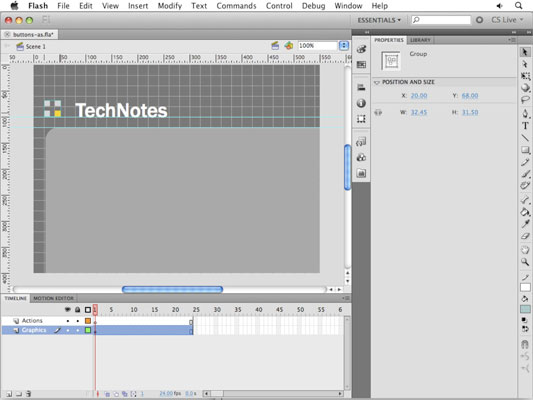The image size is (533, 400).
Task: Switch to the Library tab
Action: click(x=420, y=40)
